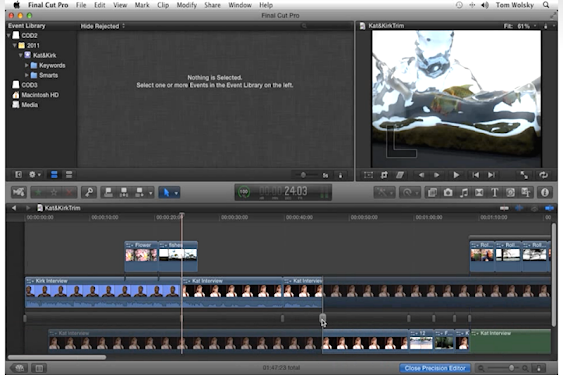Click the Flower clip in timeline
563x375 pixels.
141,256
